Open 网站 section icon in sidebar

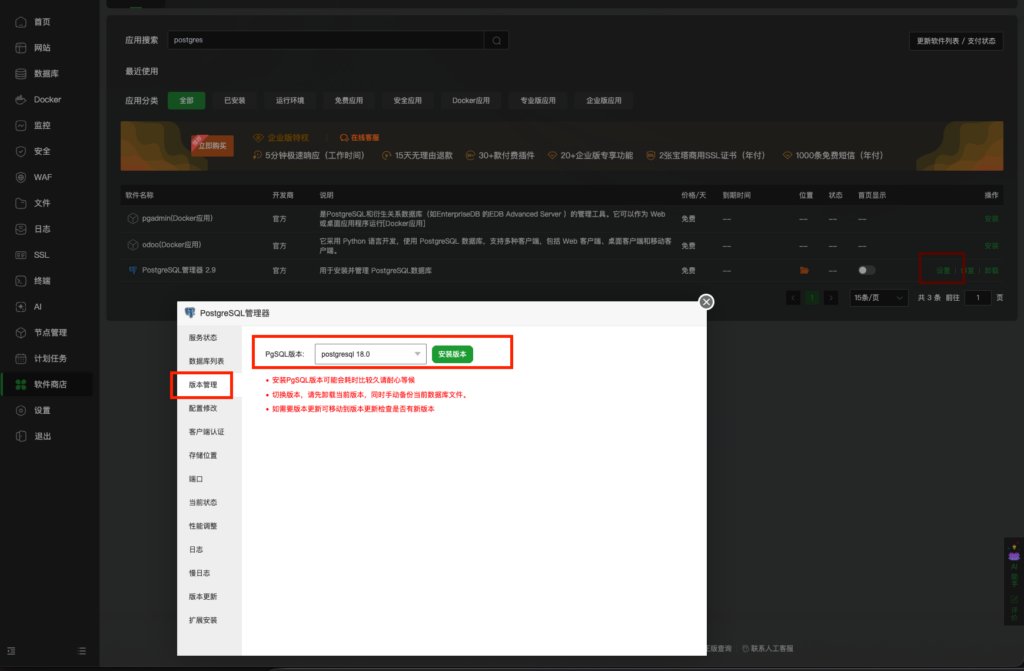pyautogui.click(x=21, y=48)
